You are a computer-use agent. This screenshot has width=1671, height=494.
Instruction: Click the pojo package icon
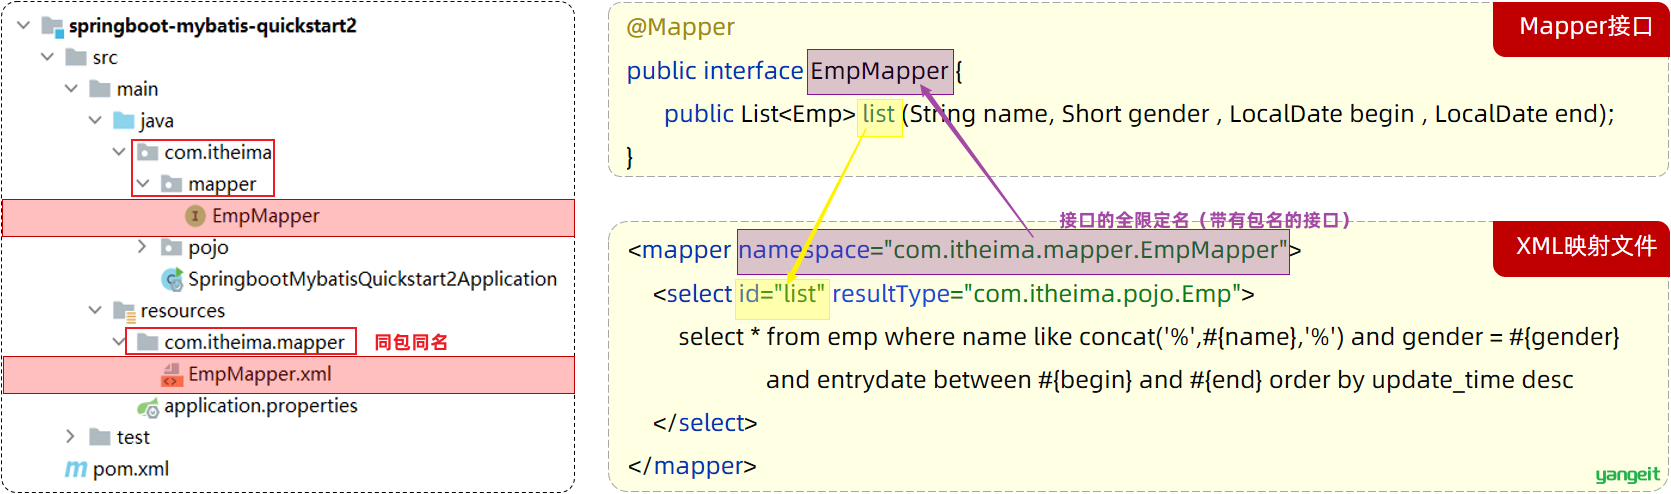pyautogui.click(x=172, y=247)
